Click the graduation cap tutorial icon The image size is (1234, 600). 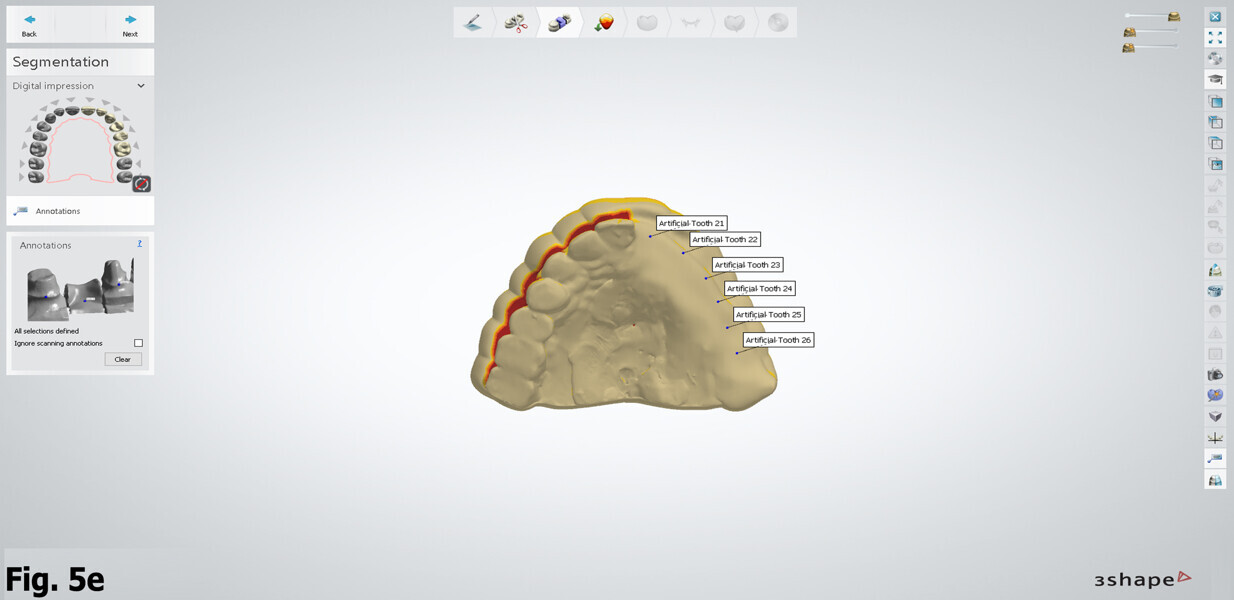click(1215, 80)
